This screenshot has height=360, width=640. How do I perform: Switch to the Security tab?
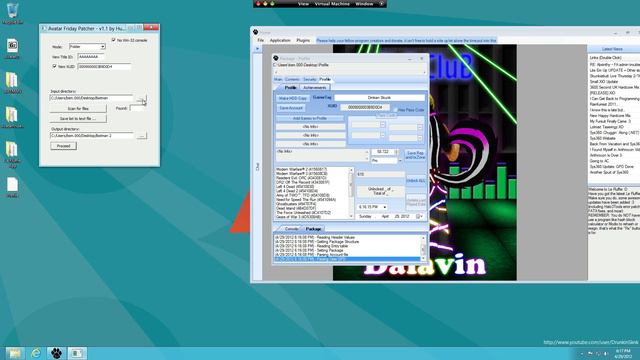point(309,79)
